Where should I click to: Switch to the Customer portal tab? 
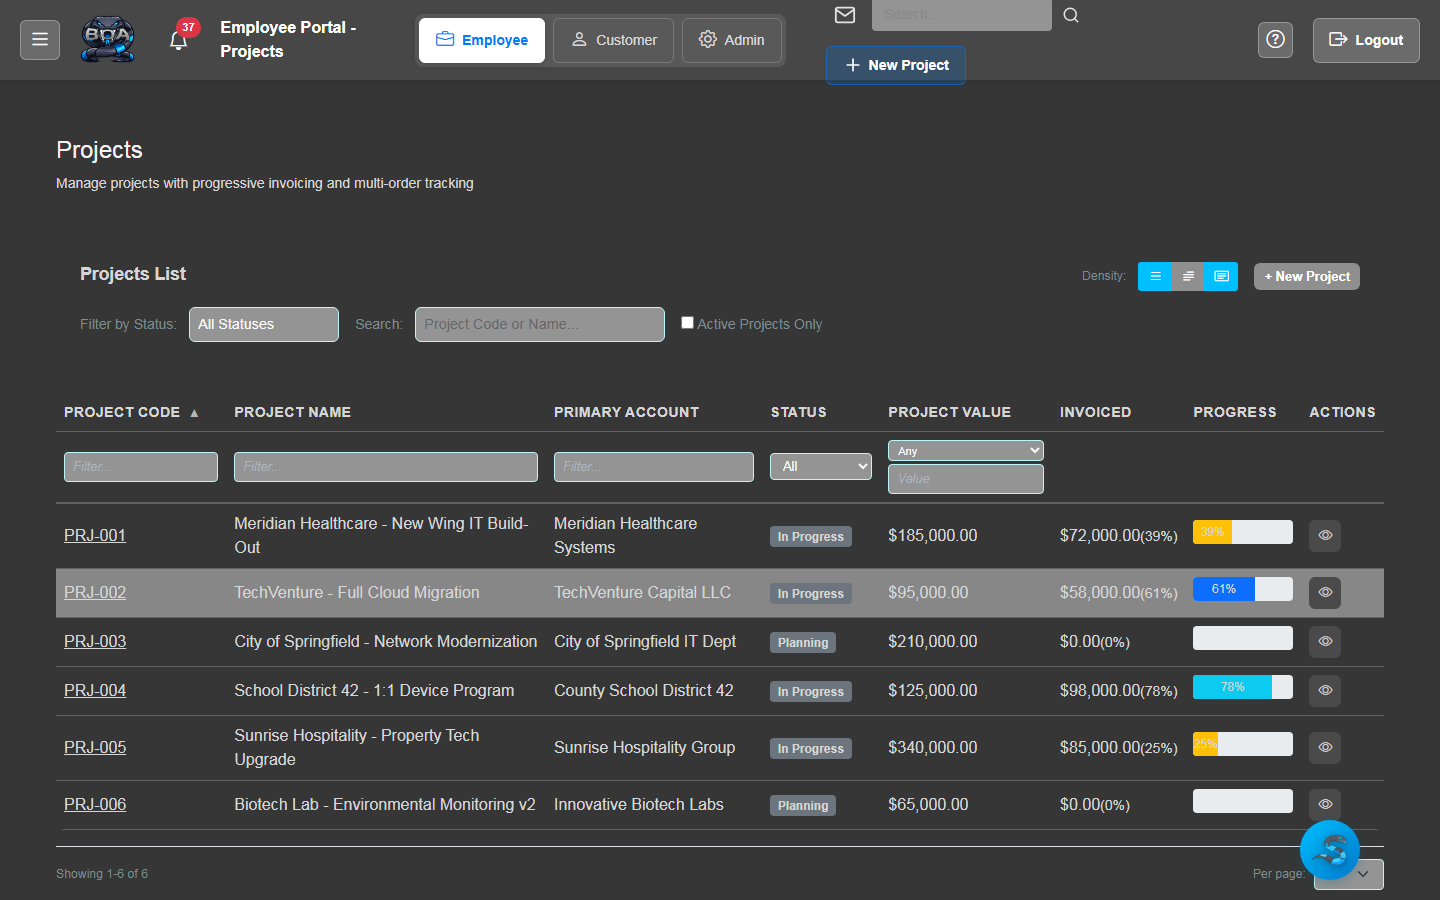point(613,40)
